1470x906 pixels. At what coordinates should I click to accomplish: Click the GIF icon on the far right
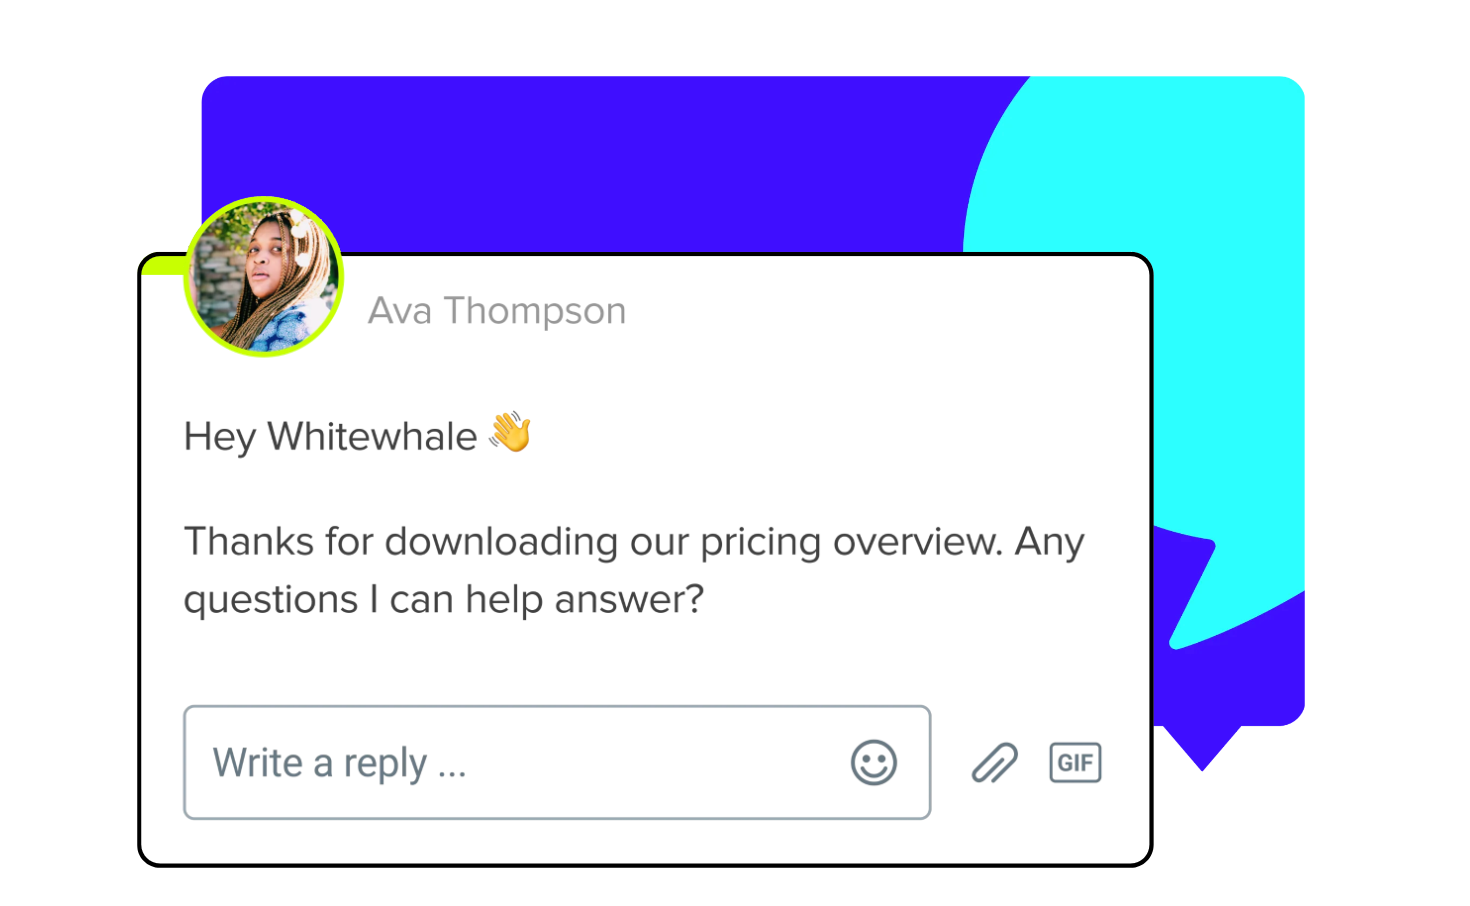pyautogui.click(x=1075, y=762)
